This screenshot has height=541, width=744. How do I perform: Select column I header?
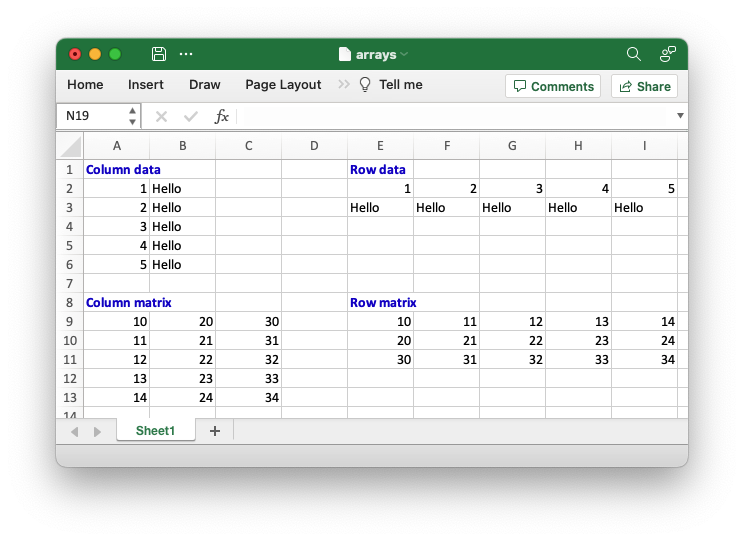(644, 146)
